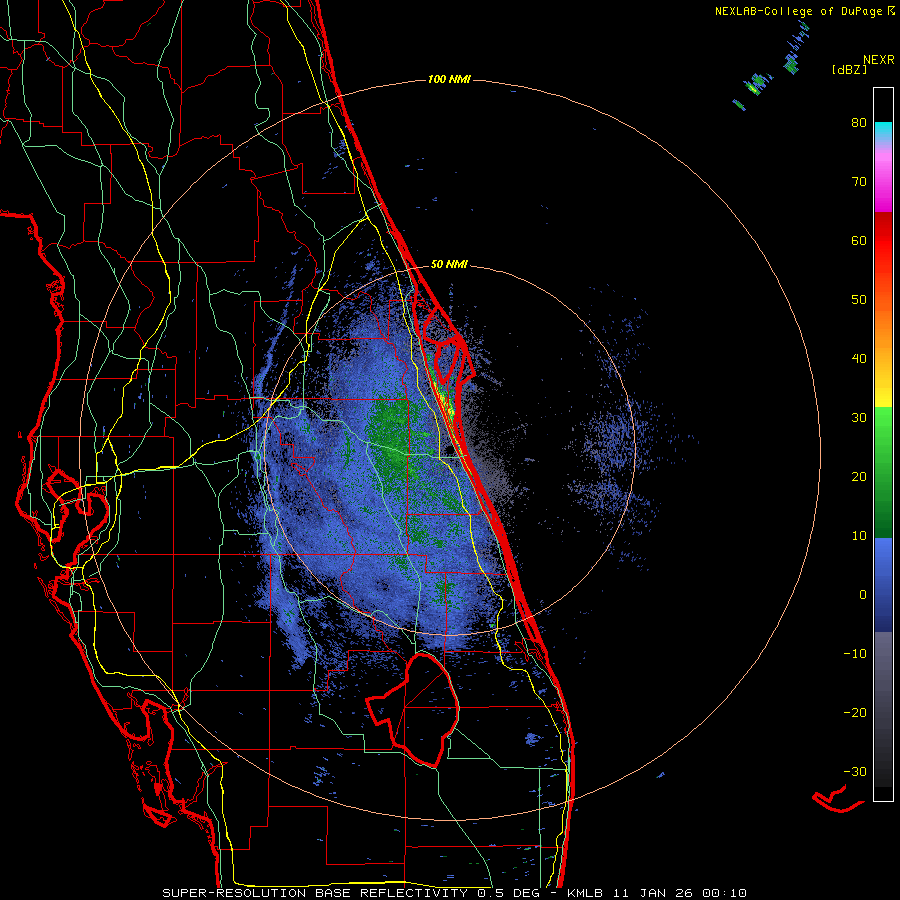The height and width of the screenshot is (900, 900).
Task: Click the 'NEXR' label above the legend
Action: tap(879, 60)
